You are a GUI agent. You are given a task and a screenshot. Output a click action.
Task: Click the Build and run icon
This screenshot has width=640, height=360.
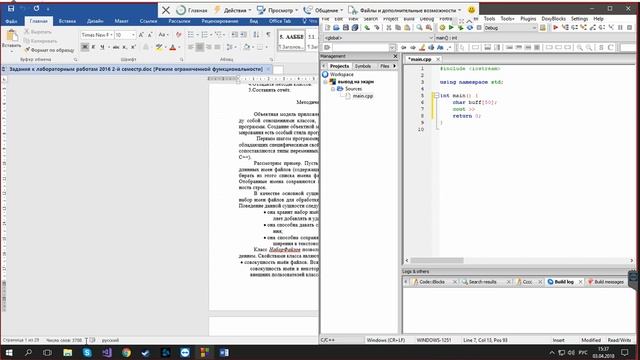460,28
